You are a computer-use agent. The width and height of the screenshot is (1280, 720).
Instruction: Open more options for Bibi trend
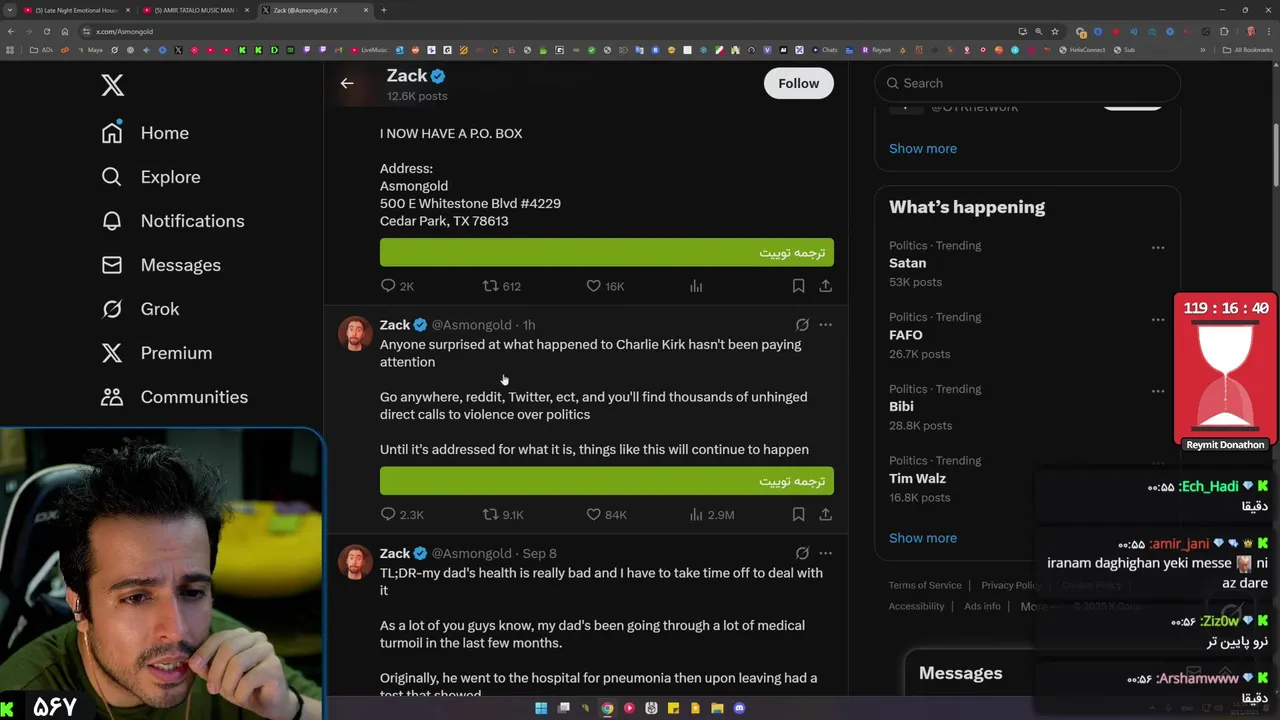pyautogui.click(x=1157, y=391)
